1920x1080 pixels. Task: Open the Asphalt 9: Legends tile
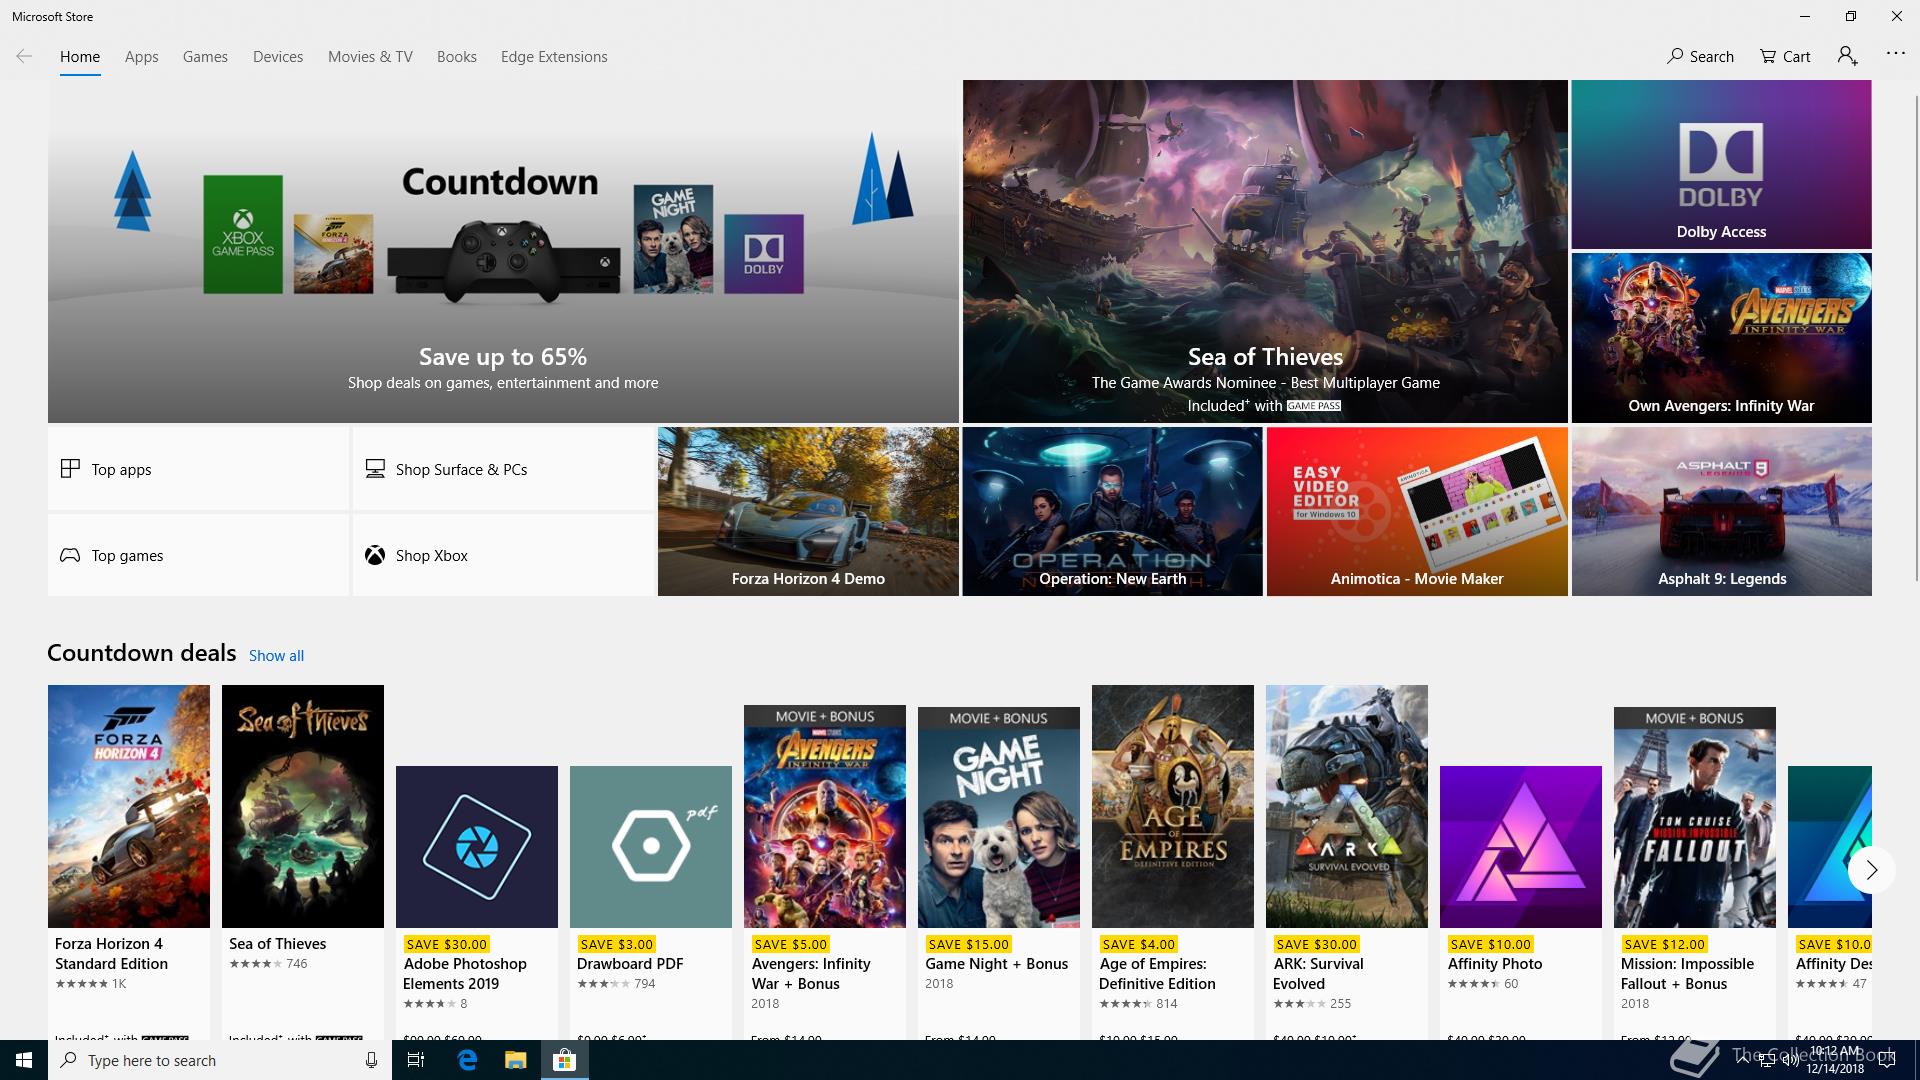click(x=1721, y=512)
